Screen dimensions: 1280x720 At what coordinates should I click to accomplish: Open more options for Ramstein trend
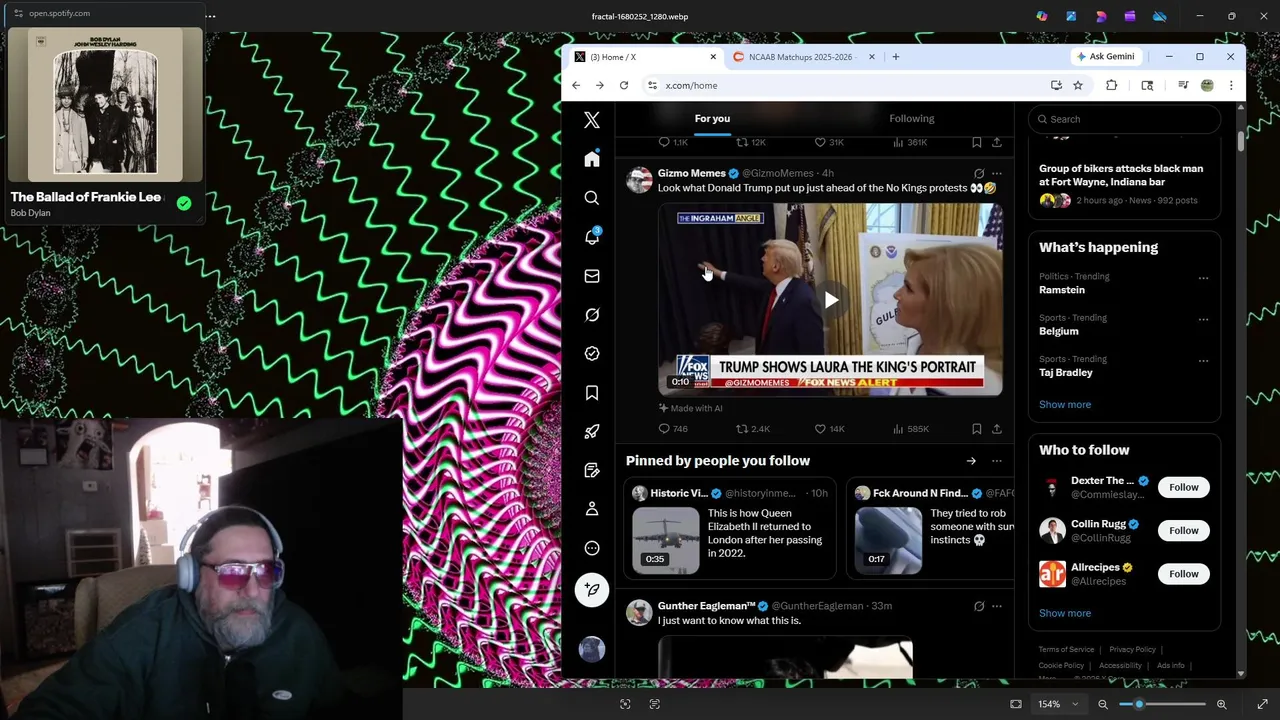[x=1203, y=278]
